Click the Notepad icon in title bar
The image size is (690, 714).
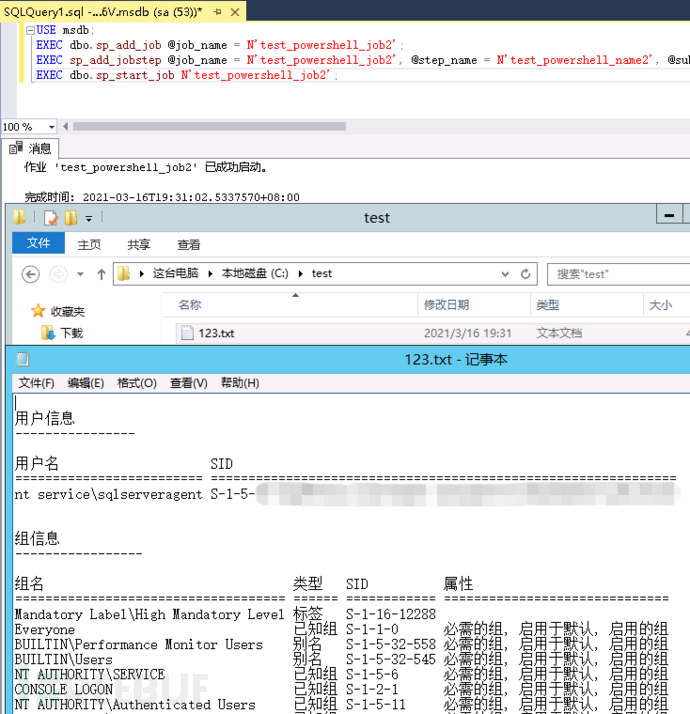click(x=23, y=359)
